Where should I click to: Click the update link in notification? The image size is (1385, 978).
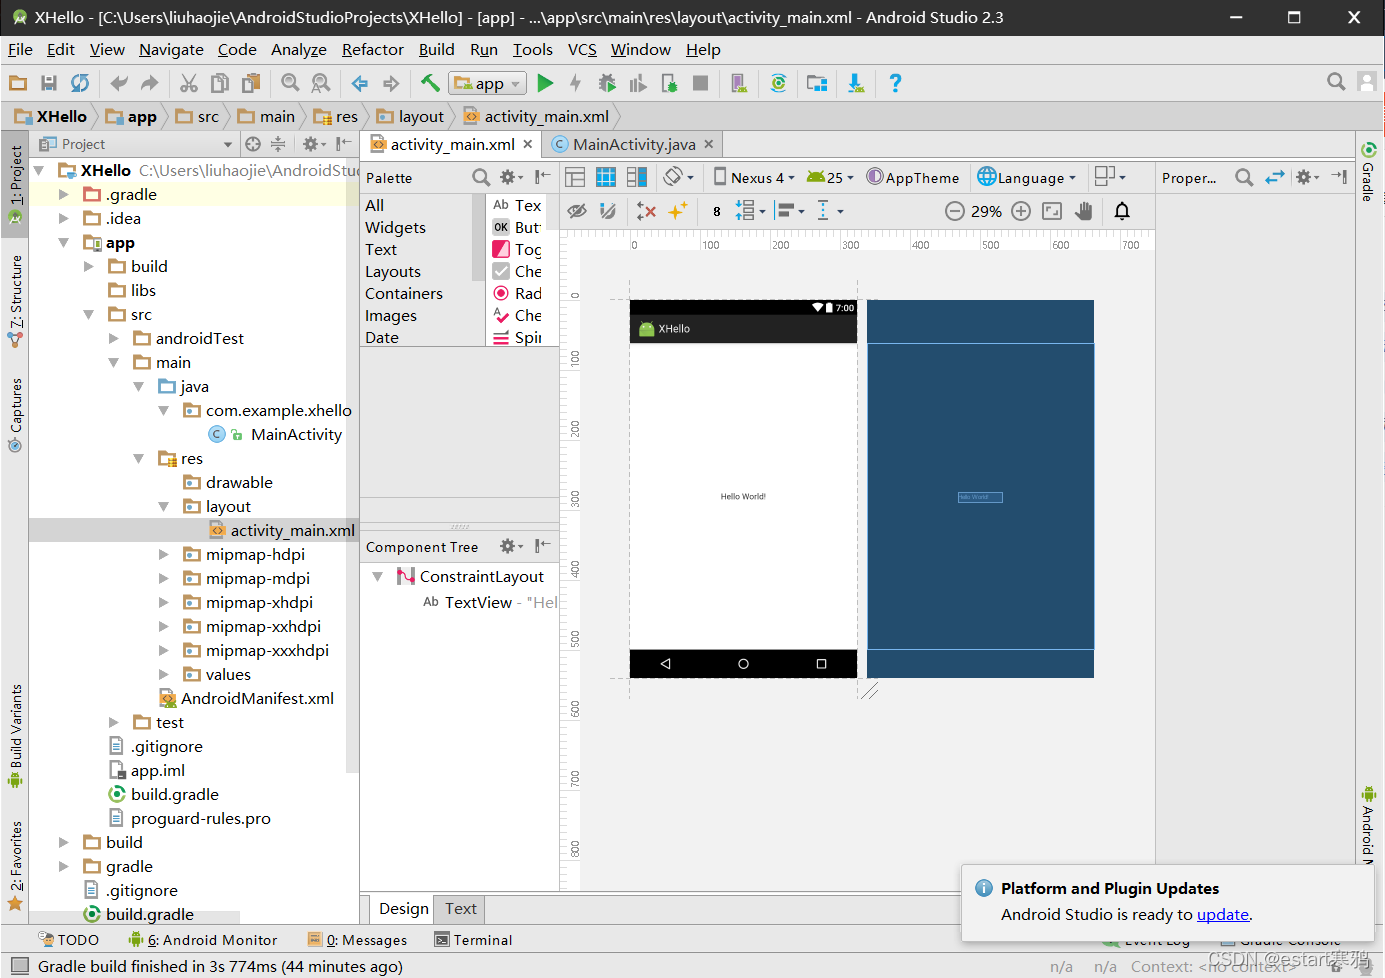[1222, 914]
